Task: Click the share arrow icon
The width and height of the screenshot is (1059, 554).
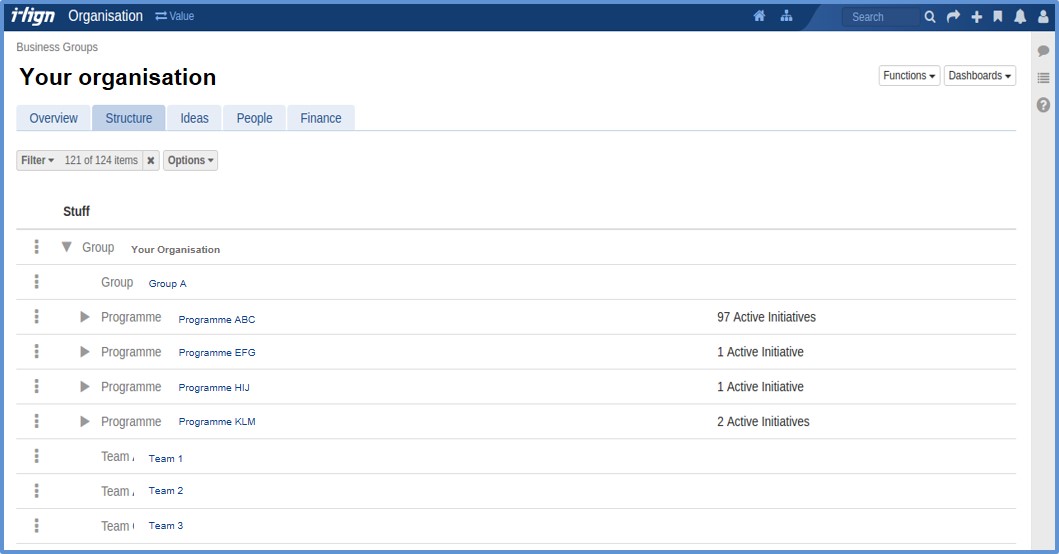Action: (953, 17)
